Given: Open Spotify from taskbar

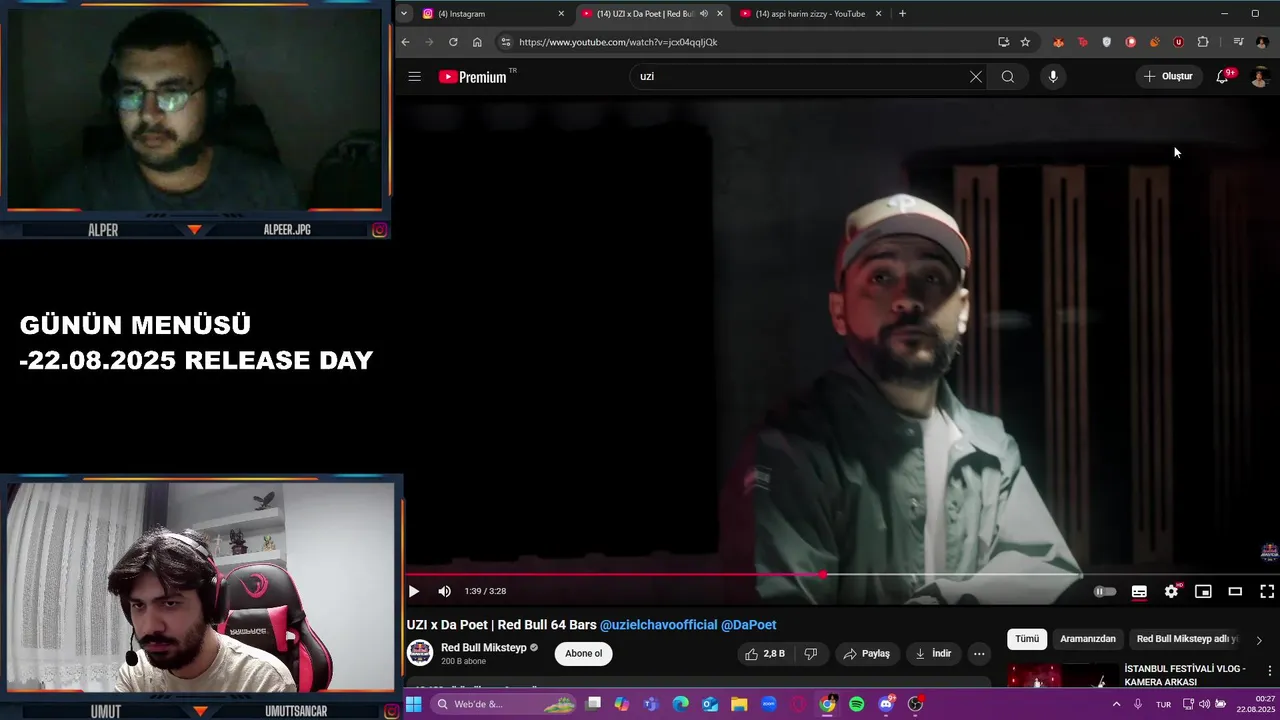Looking at the screenshot, I should coord(857,704).
